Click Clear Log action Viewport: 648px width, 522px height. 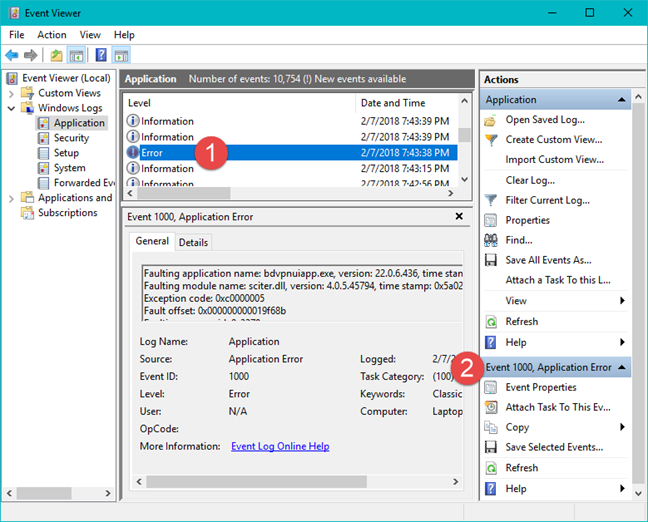(530, 180)
